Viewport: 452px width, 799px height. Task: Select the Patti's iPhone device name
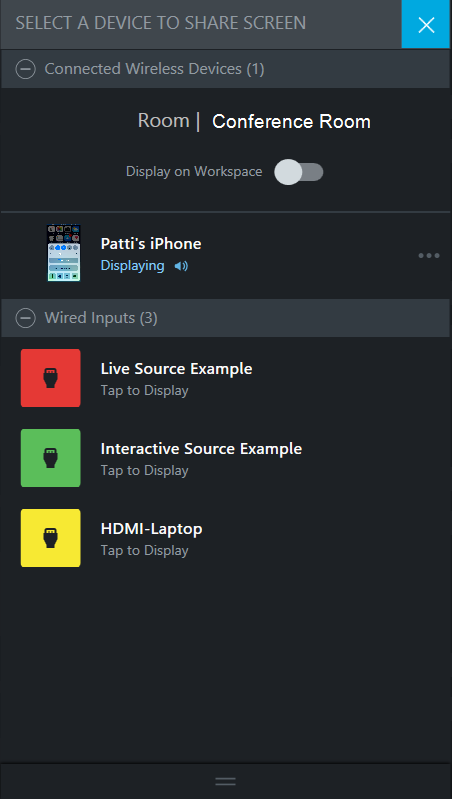click(x=151, y=244)
